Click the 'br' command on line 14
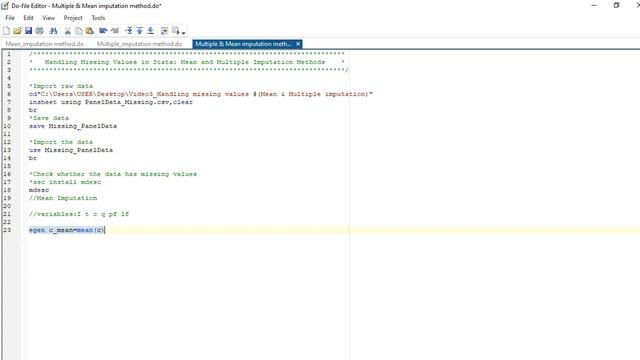640x360 pixels. click(x=33, y=158)
